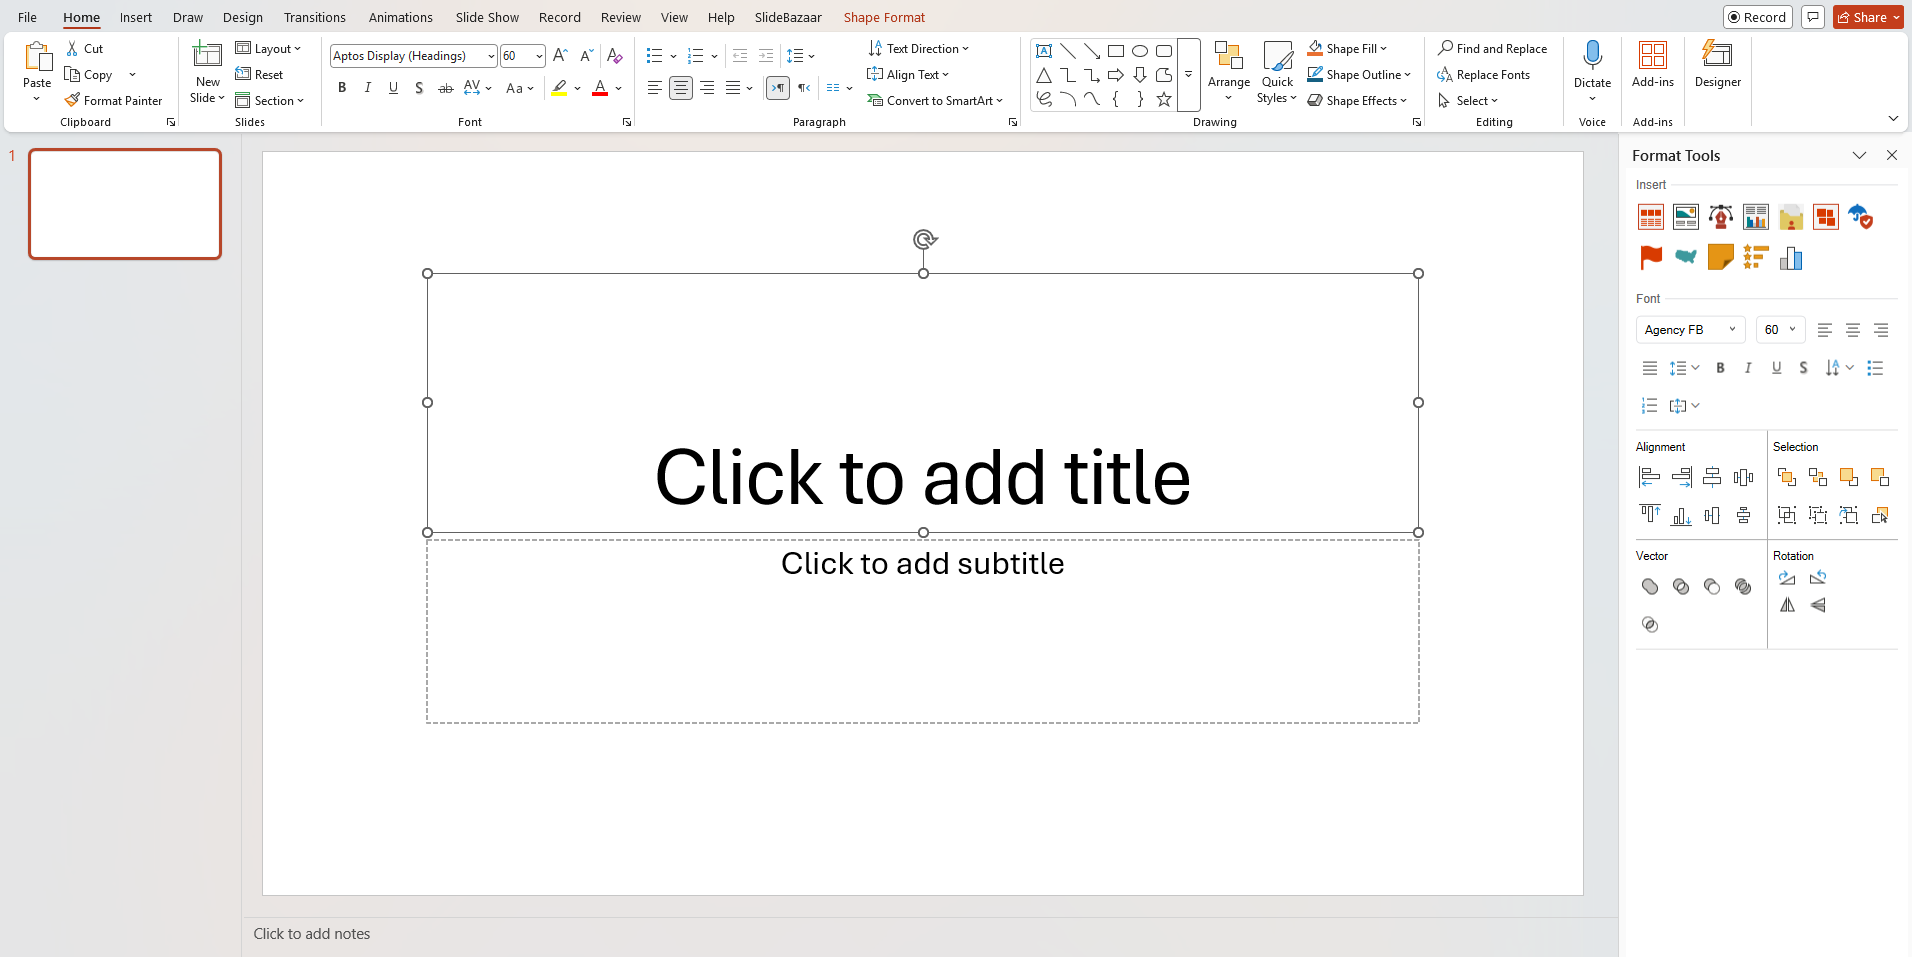Open the Align Text dropdown
1912x957 pixels.
909,74
